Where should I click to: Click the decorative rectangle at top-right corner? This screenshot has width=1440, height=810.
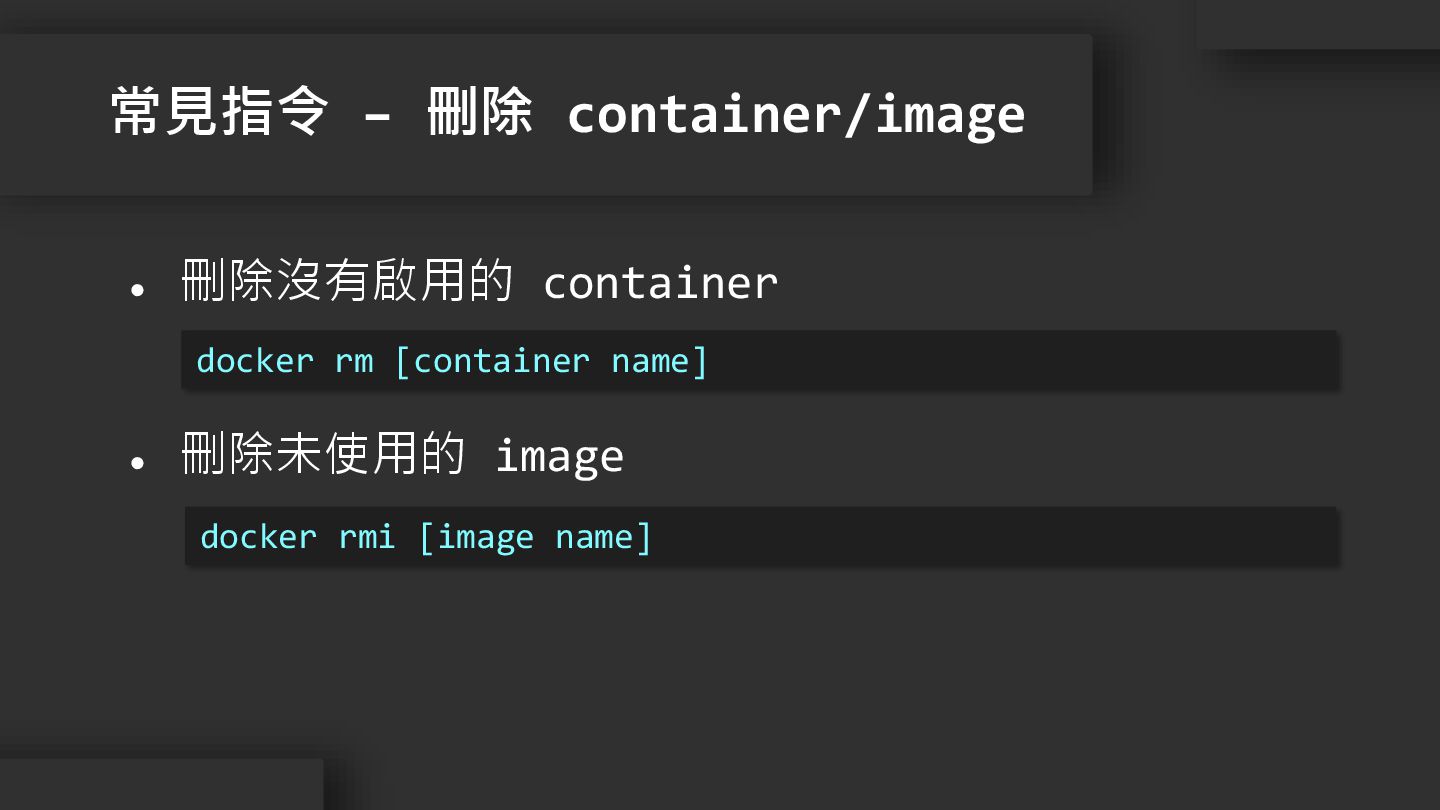point(1318,23)
